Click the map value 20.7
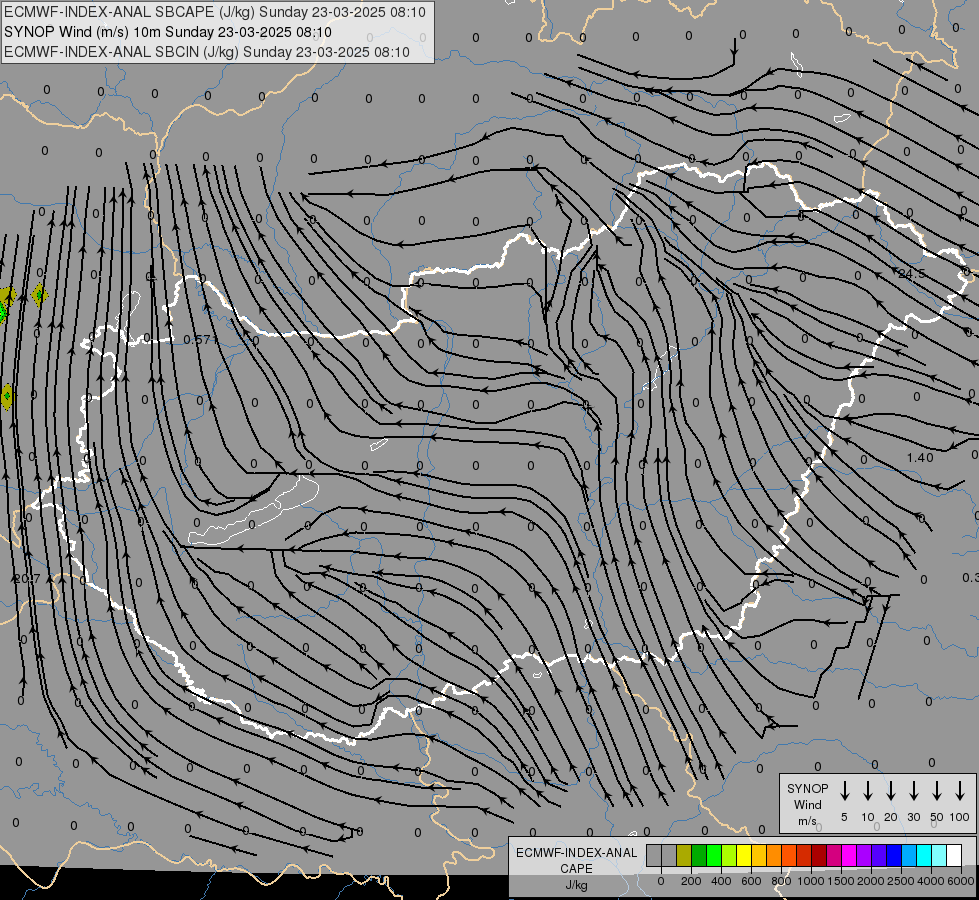Viewport: 979px width, 900px height. (27, 578)
